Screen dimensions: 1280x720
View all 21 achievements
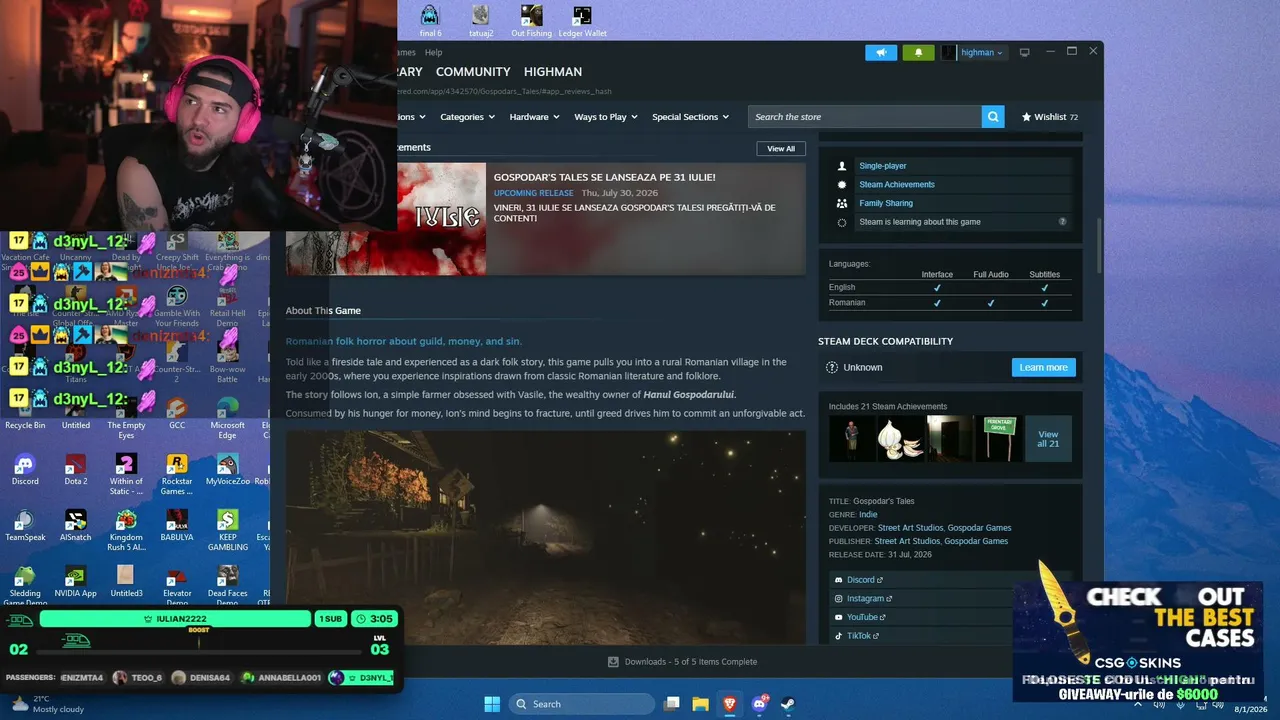[x=1048, y=439]
